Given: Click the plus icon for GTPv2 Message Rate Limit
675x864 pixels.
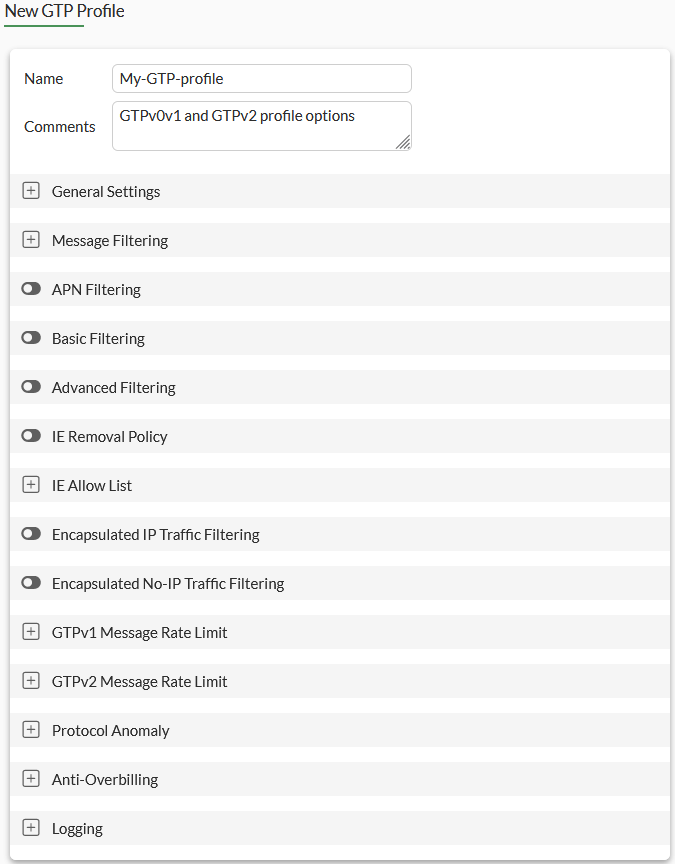Looking at the screenshot, I should pos(31,681).
